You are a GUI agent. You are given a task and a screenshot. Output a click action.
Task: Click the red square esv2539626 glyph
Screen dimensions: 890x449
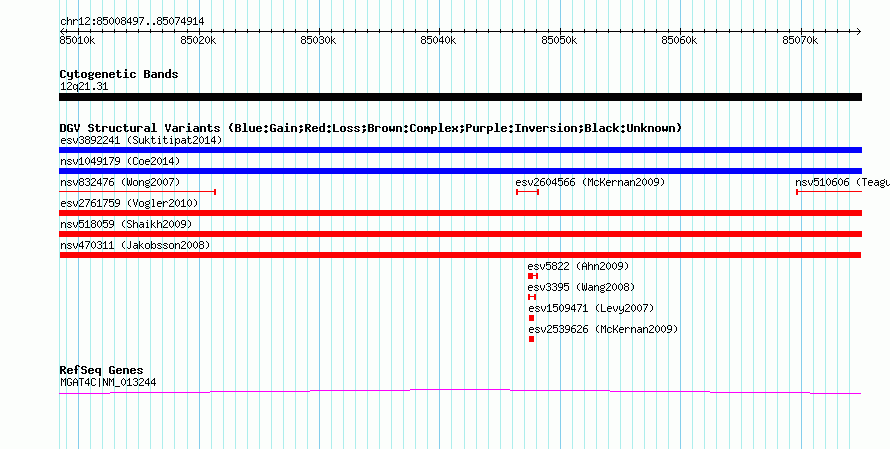[x=531, y=339]
